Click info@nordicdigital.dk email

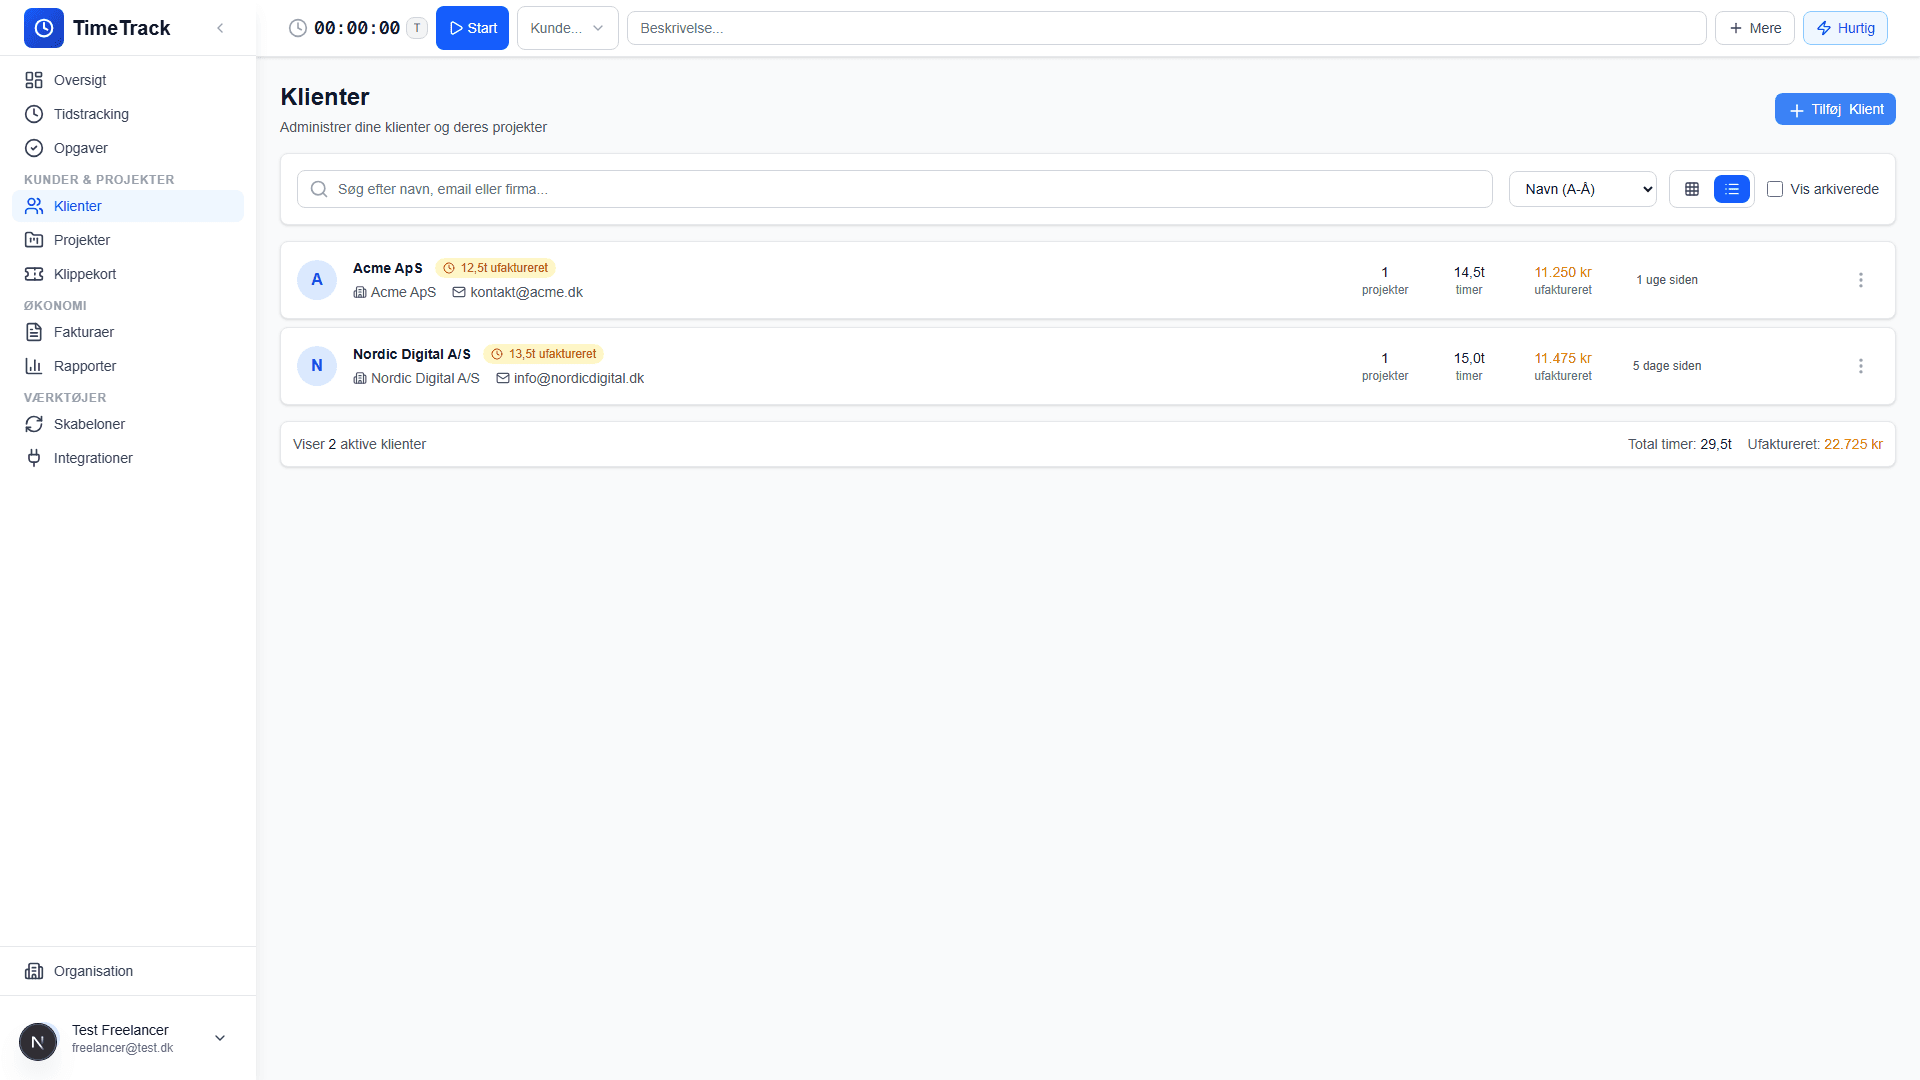coord(579,378)
